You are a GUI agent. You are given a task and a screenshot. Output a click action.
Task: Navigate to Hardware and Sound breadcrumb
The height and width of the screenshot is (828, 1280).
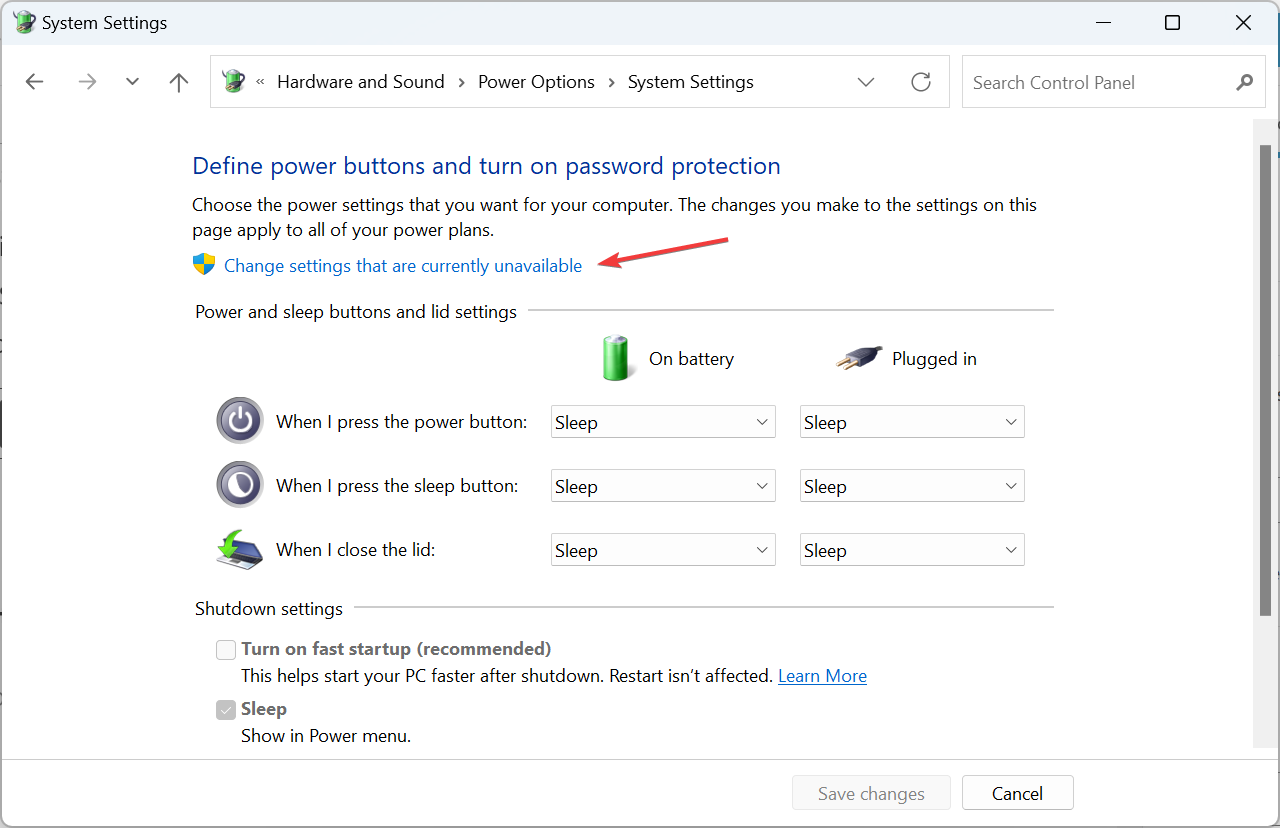(x=360, y=82)
